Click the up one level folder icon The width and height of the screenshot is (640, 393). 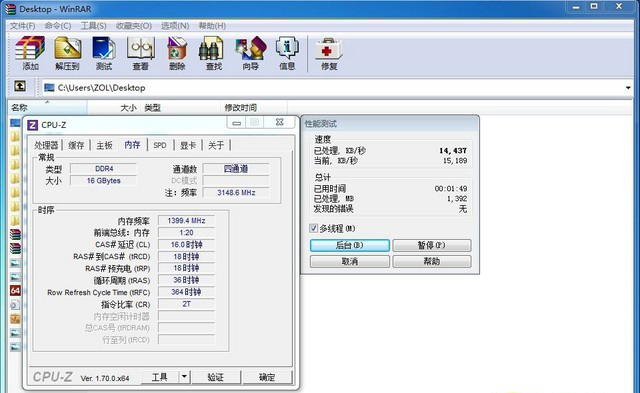click(x=20, y=86)
